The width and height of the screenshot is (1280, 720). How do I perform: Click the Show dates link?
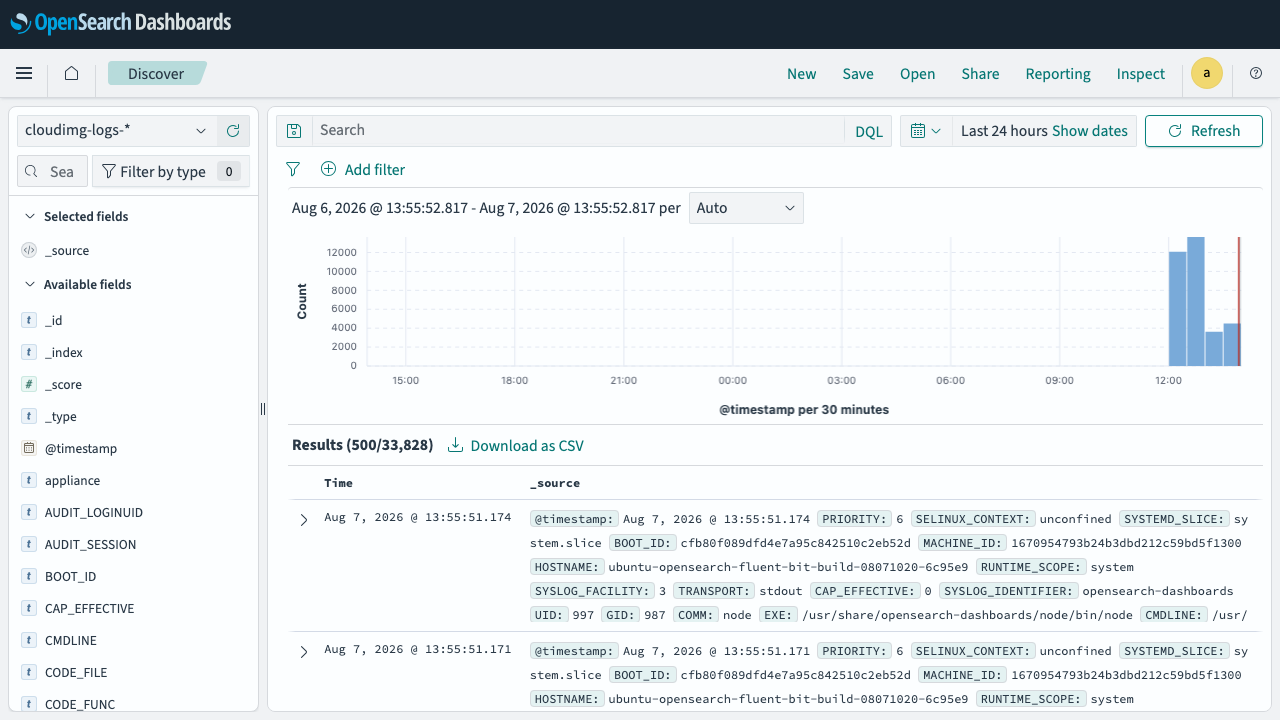[1090, 131]
